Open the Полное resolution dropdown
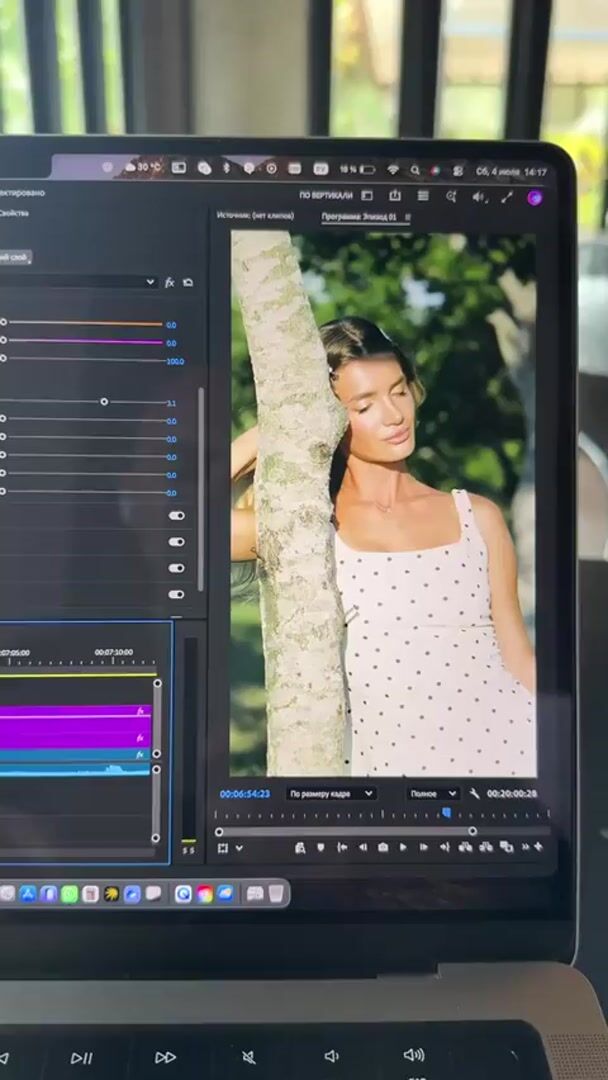The height and width of the screenshot is (1080, 608). pyautogui.click(x=432, y=794)
